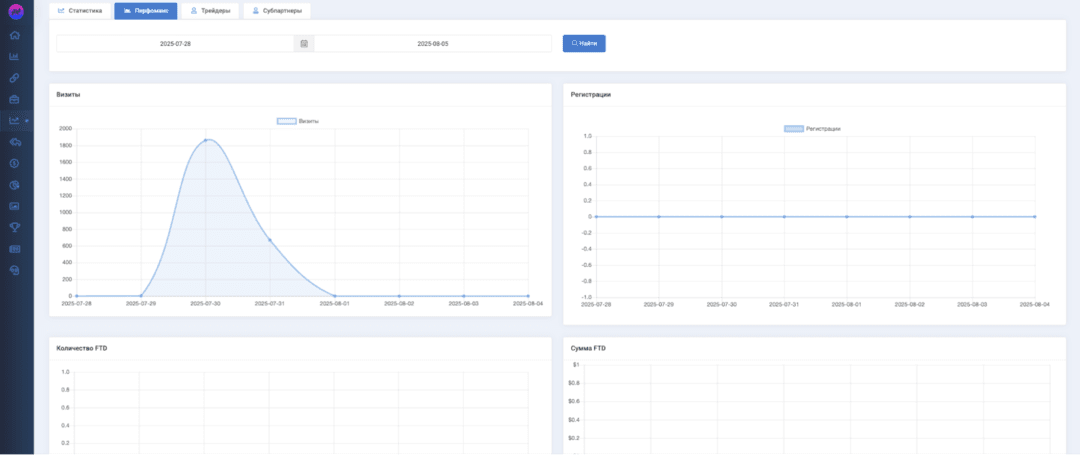Open the news card icon in sidebar
The width and height of the screenshot is (1080, 455).
pos(14,248)
